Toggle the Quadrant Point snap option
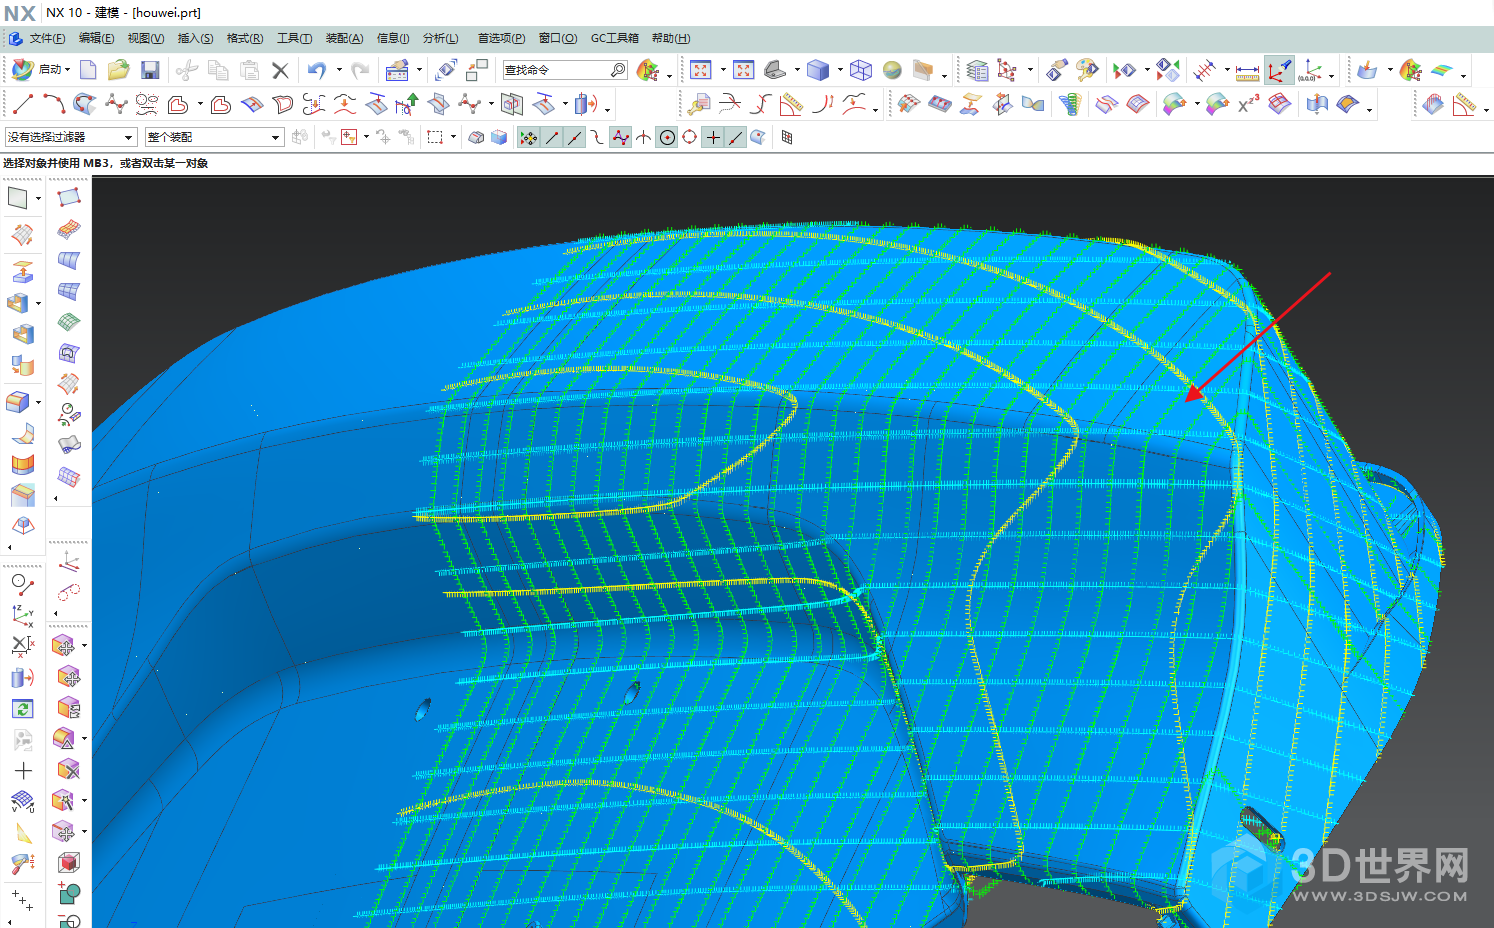1494x928 pixels. (x=690, y=137)
